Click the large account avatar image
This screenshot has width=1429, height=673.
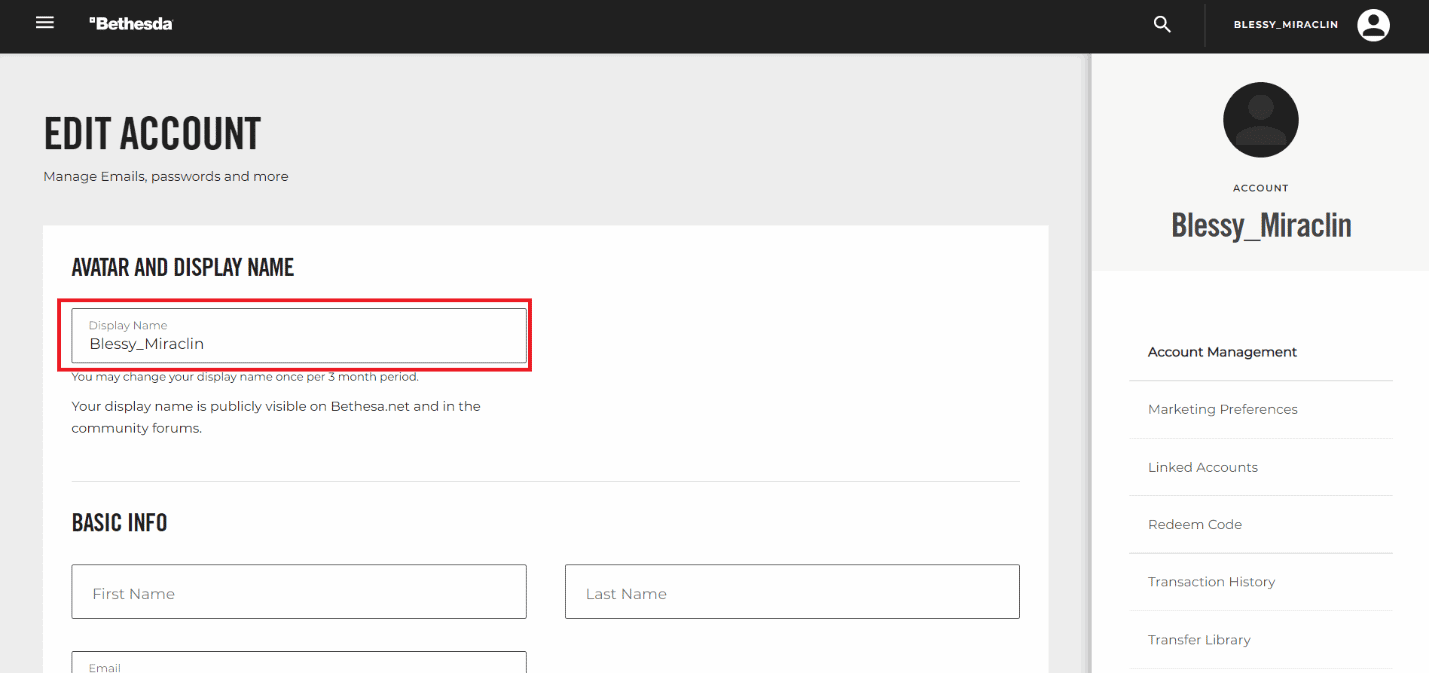click(x=1260, y=119)
